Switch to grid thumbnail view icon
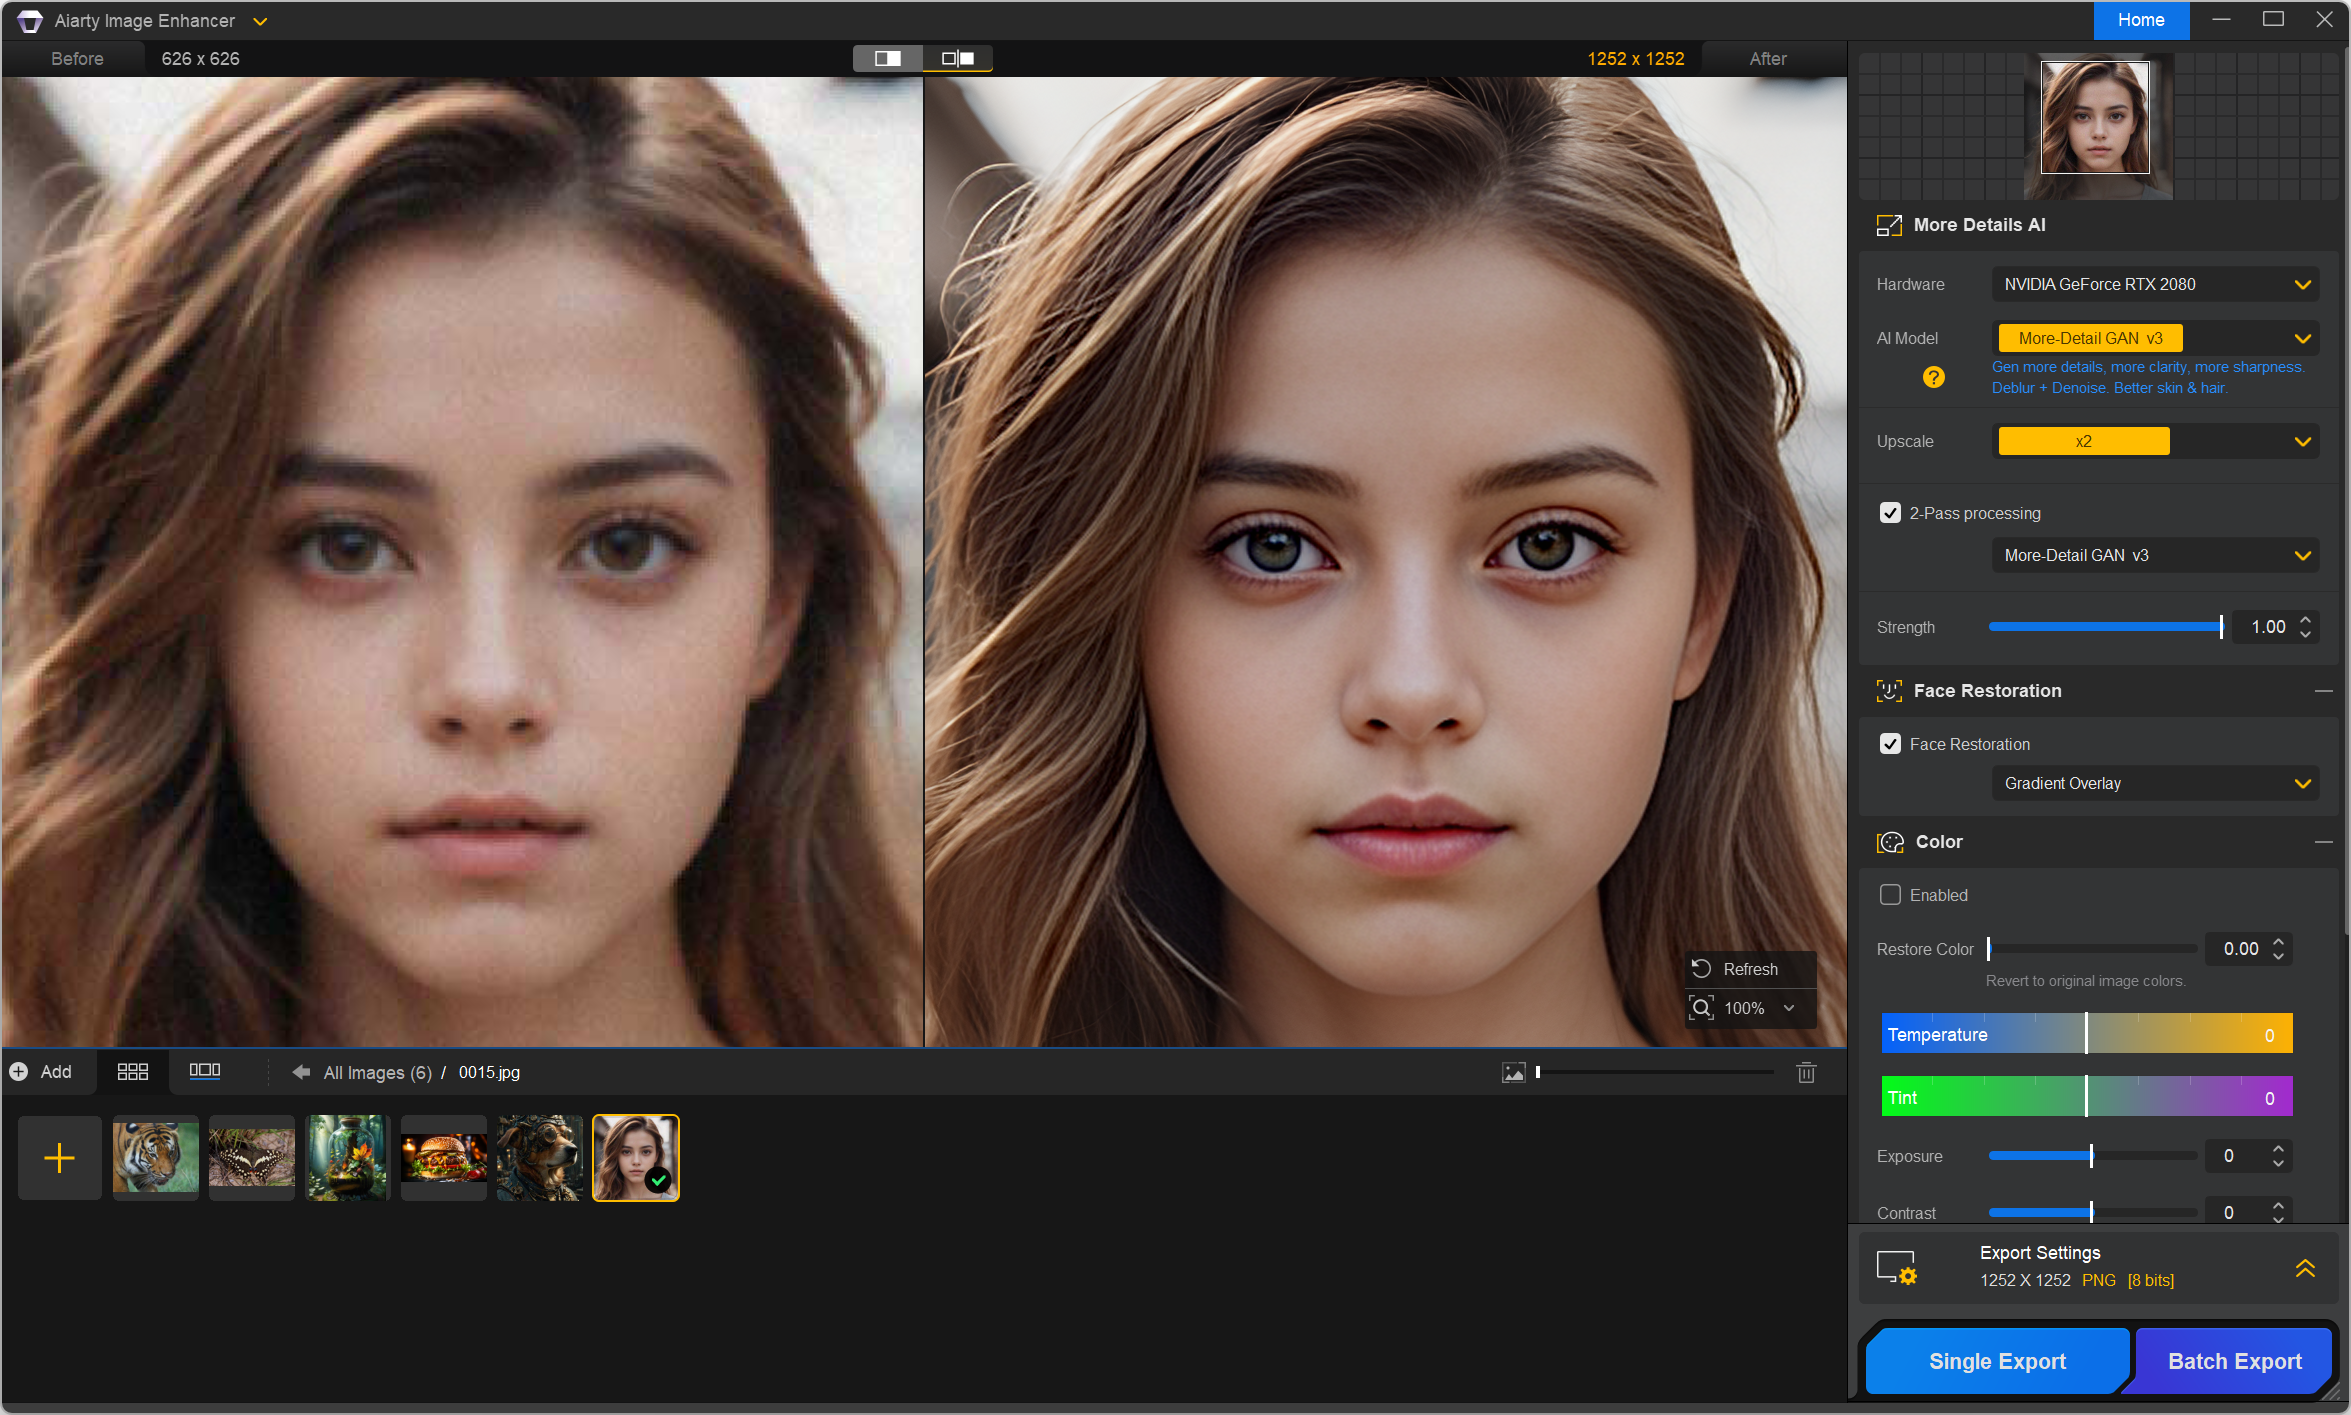2351x1415 pixels. click(x=132, y=1072)
